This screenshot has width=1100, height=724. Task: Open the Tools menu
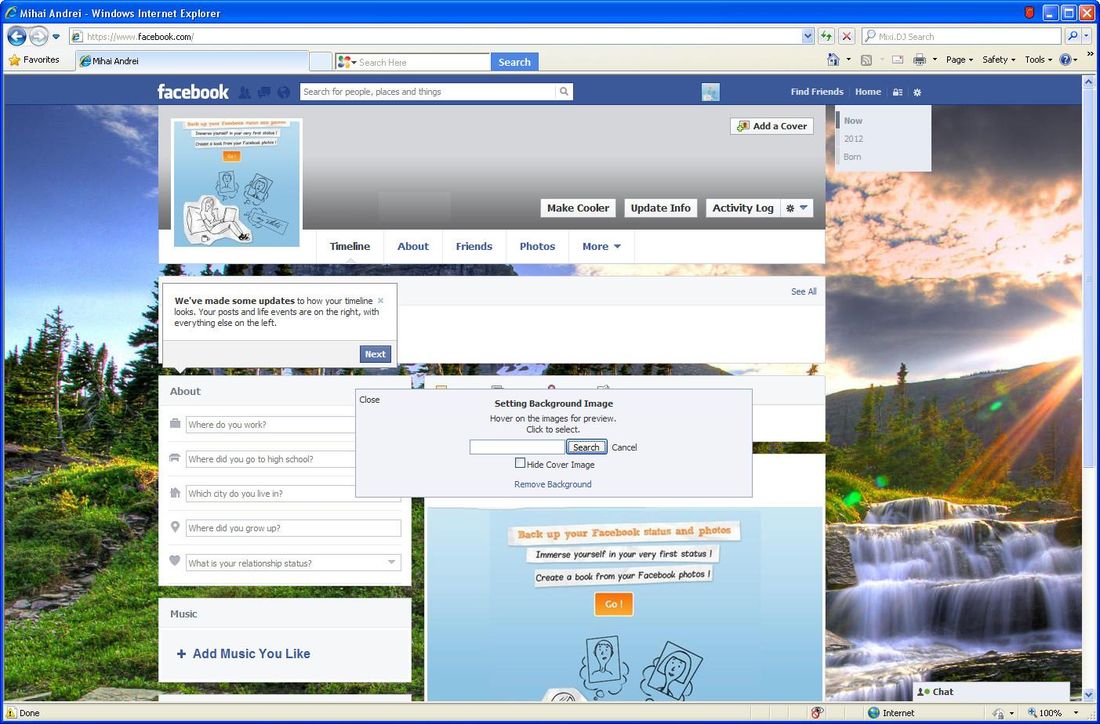[x=1038, y=60]
